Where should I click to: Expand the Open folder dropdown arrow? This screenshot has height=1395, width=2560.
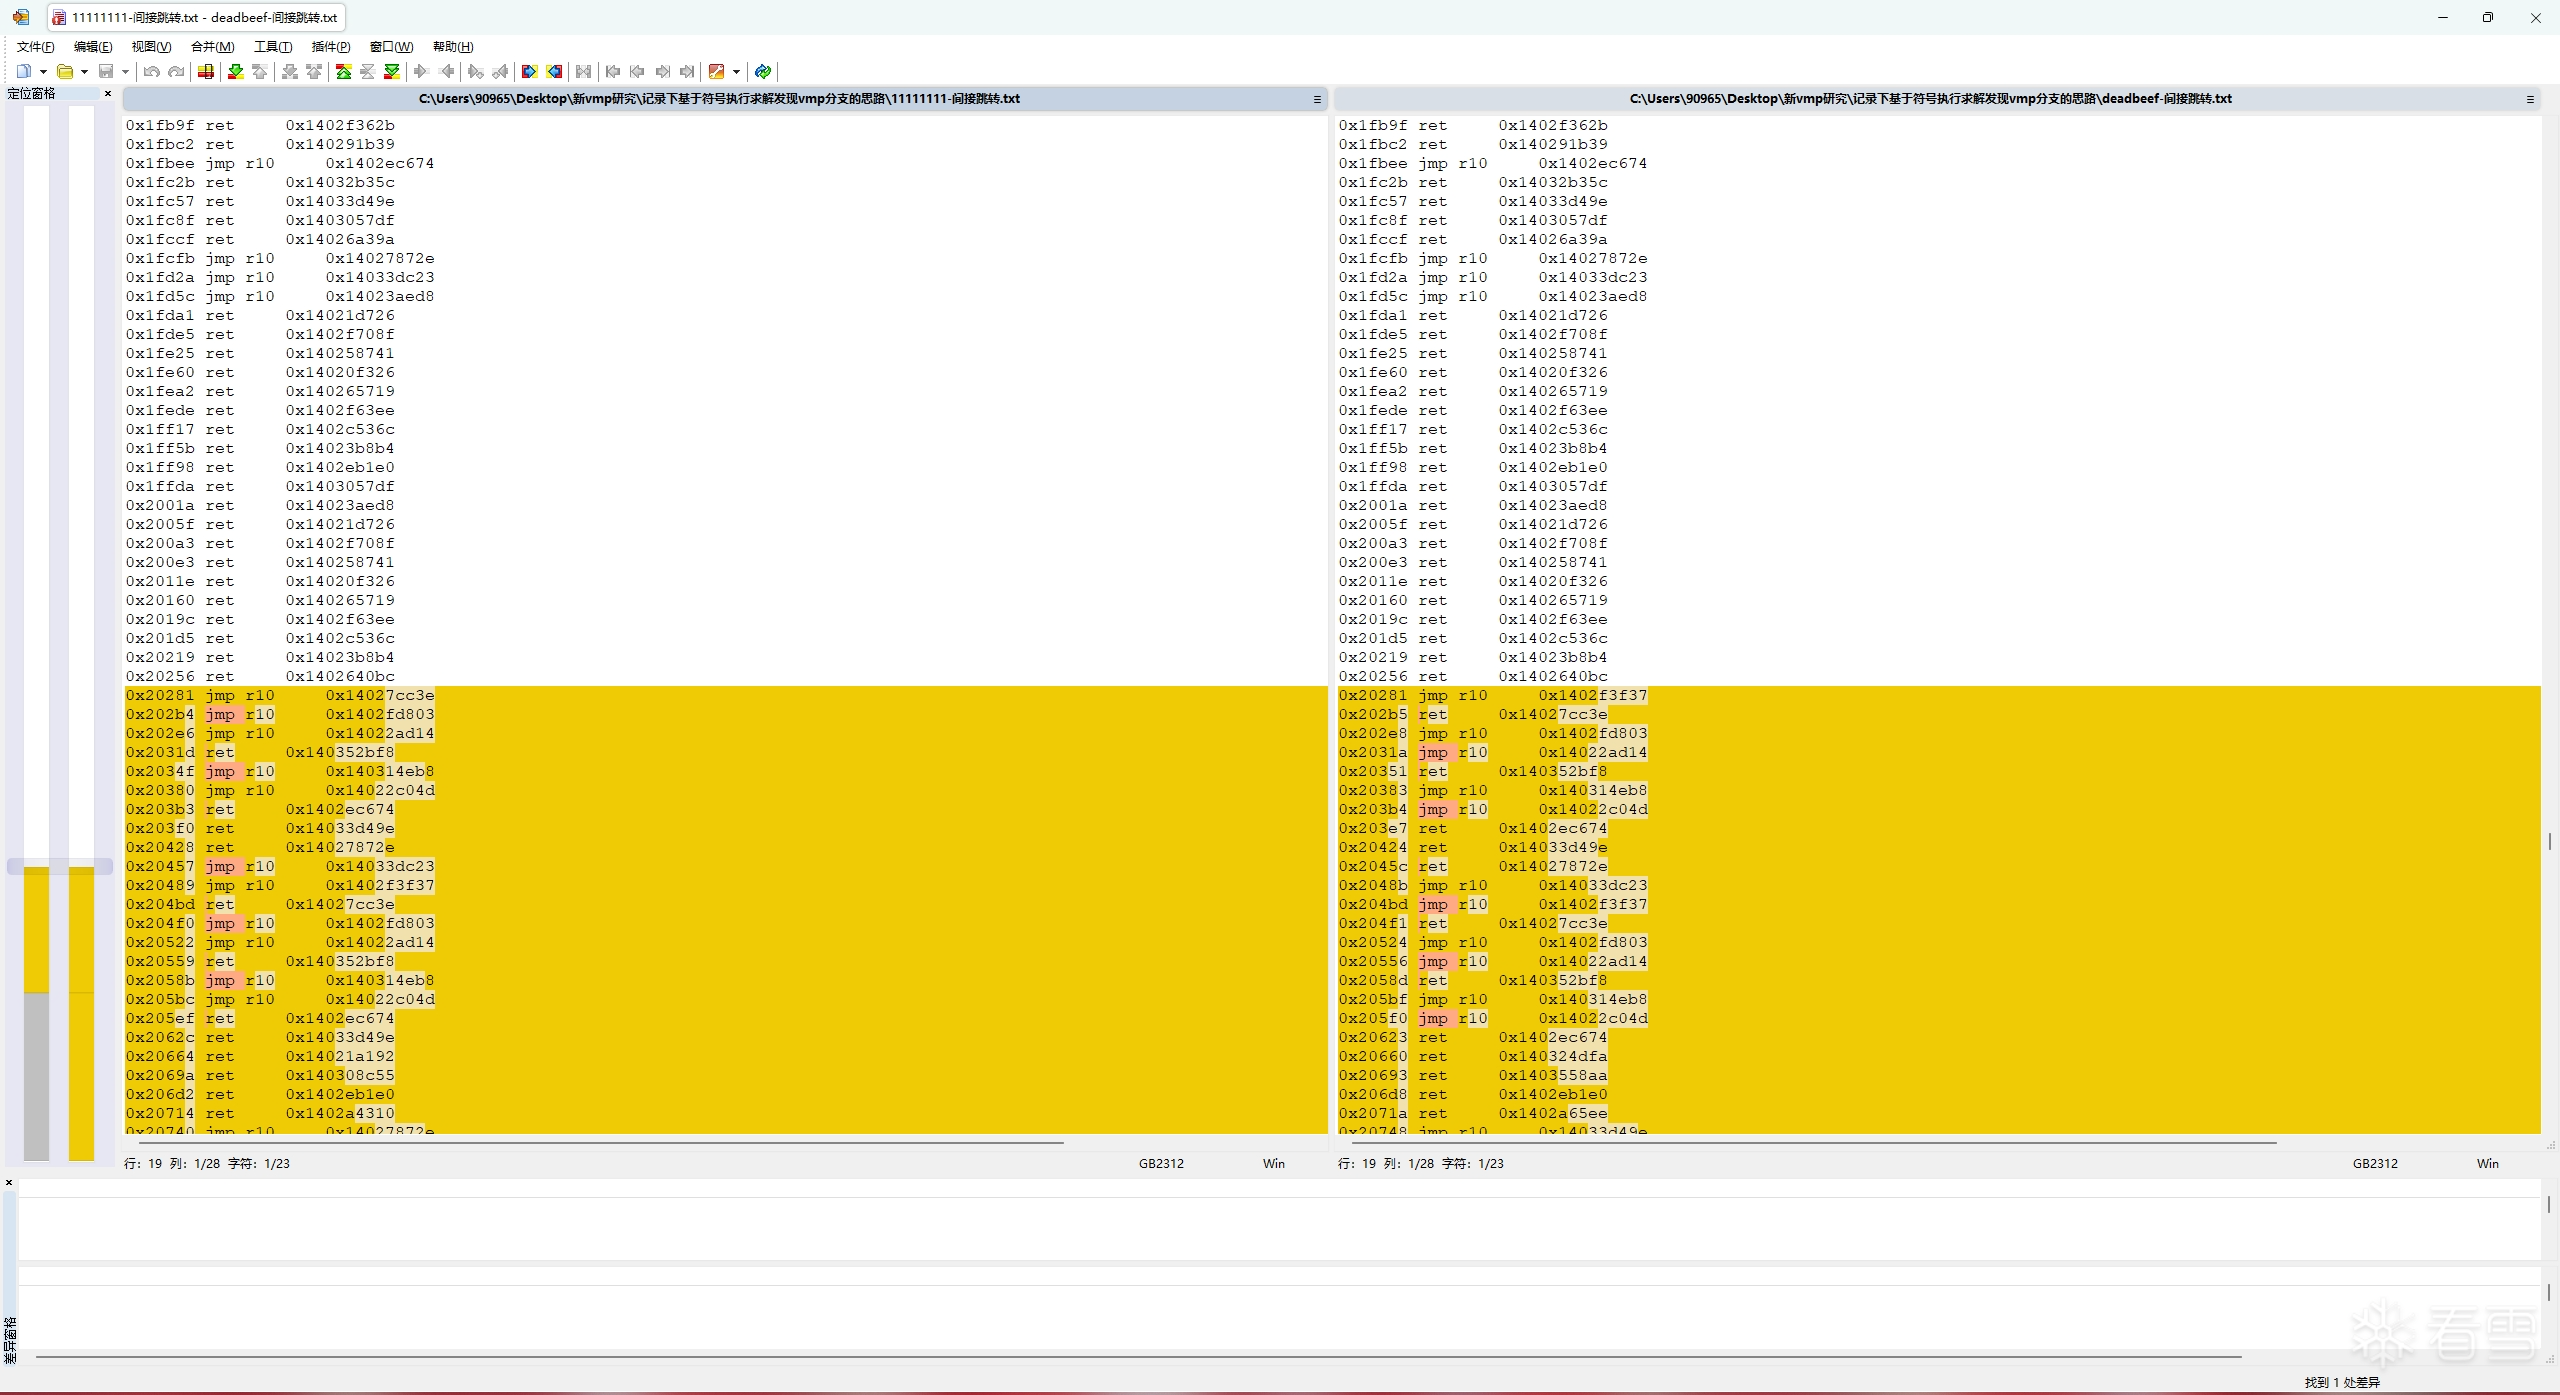tap(84, 71)
